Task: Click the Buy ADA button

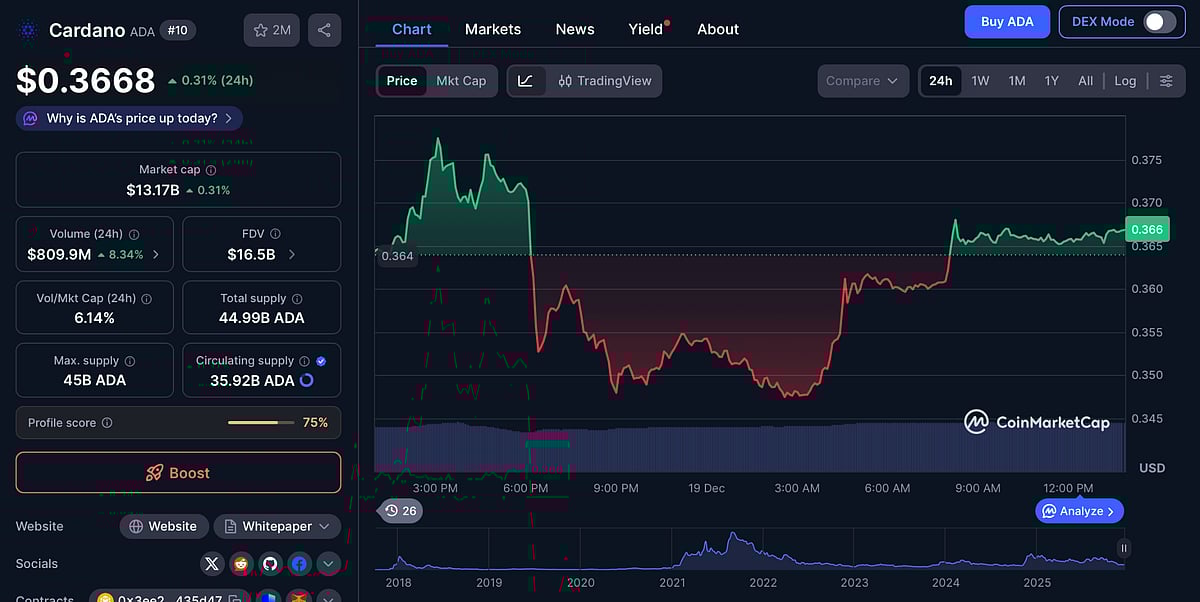Action: click(x=1007, y=21)
